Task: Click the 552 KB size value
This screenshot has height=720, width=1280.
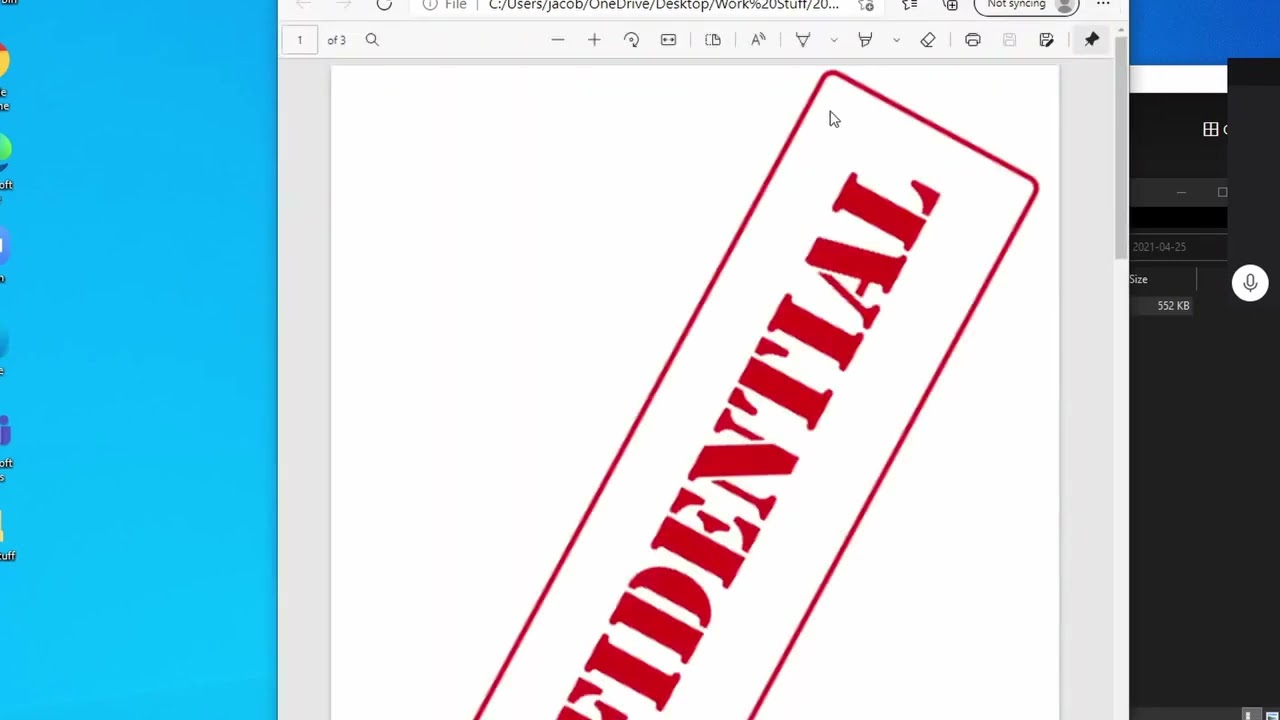Action: (1173, 305)
